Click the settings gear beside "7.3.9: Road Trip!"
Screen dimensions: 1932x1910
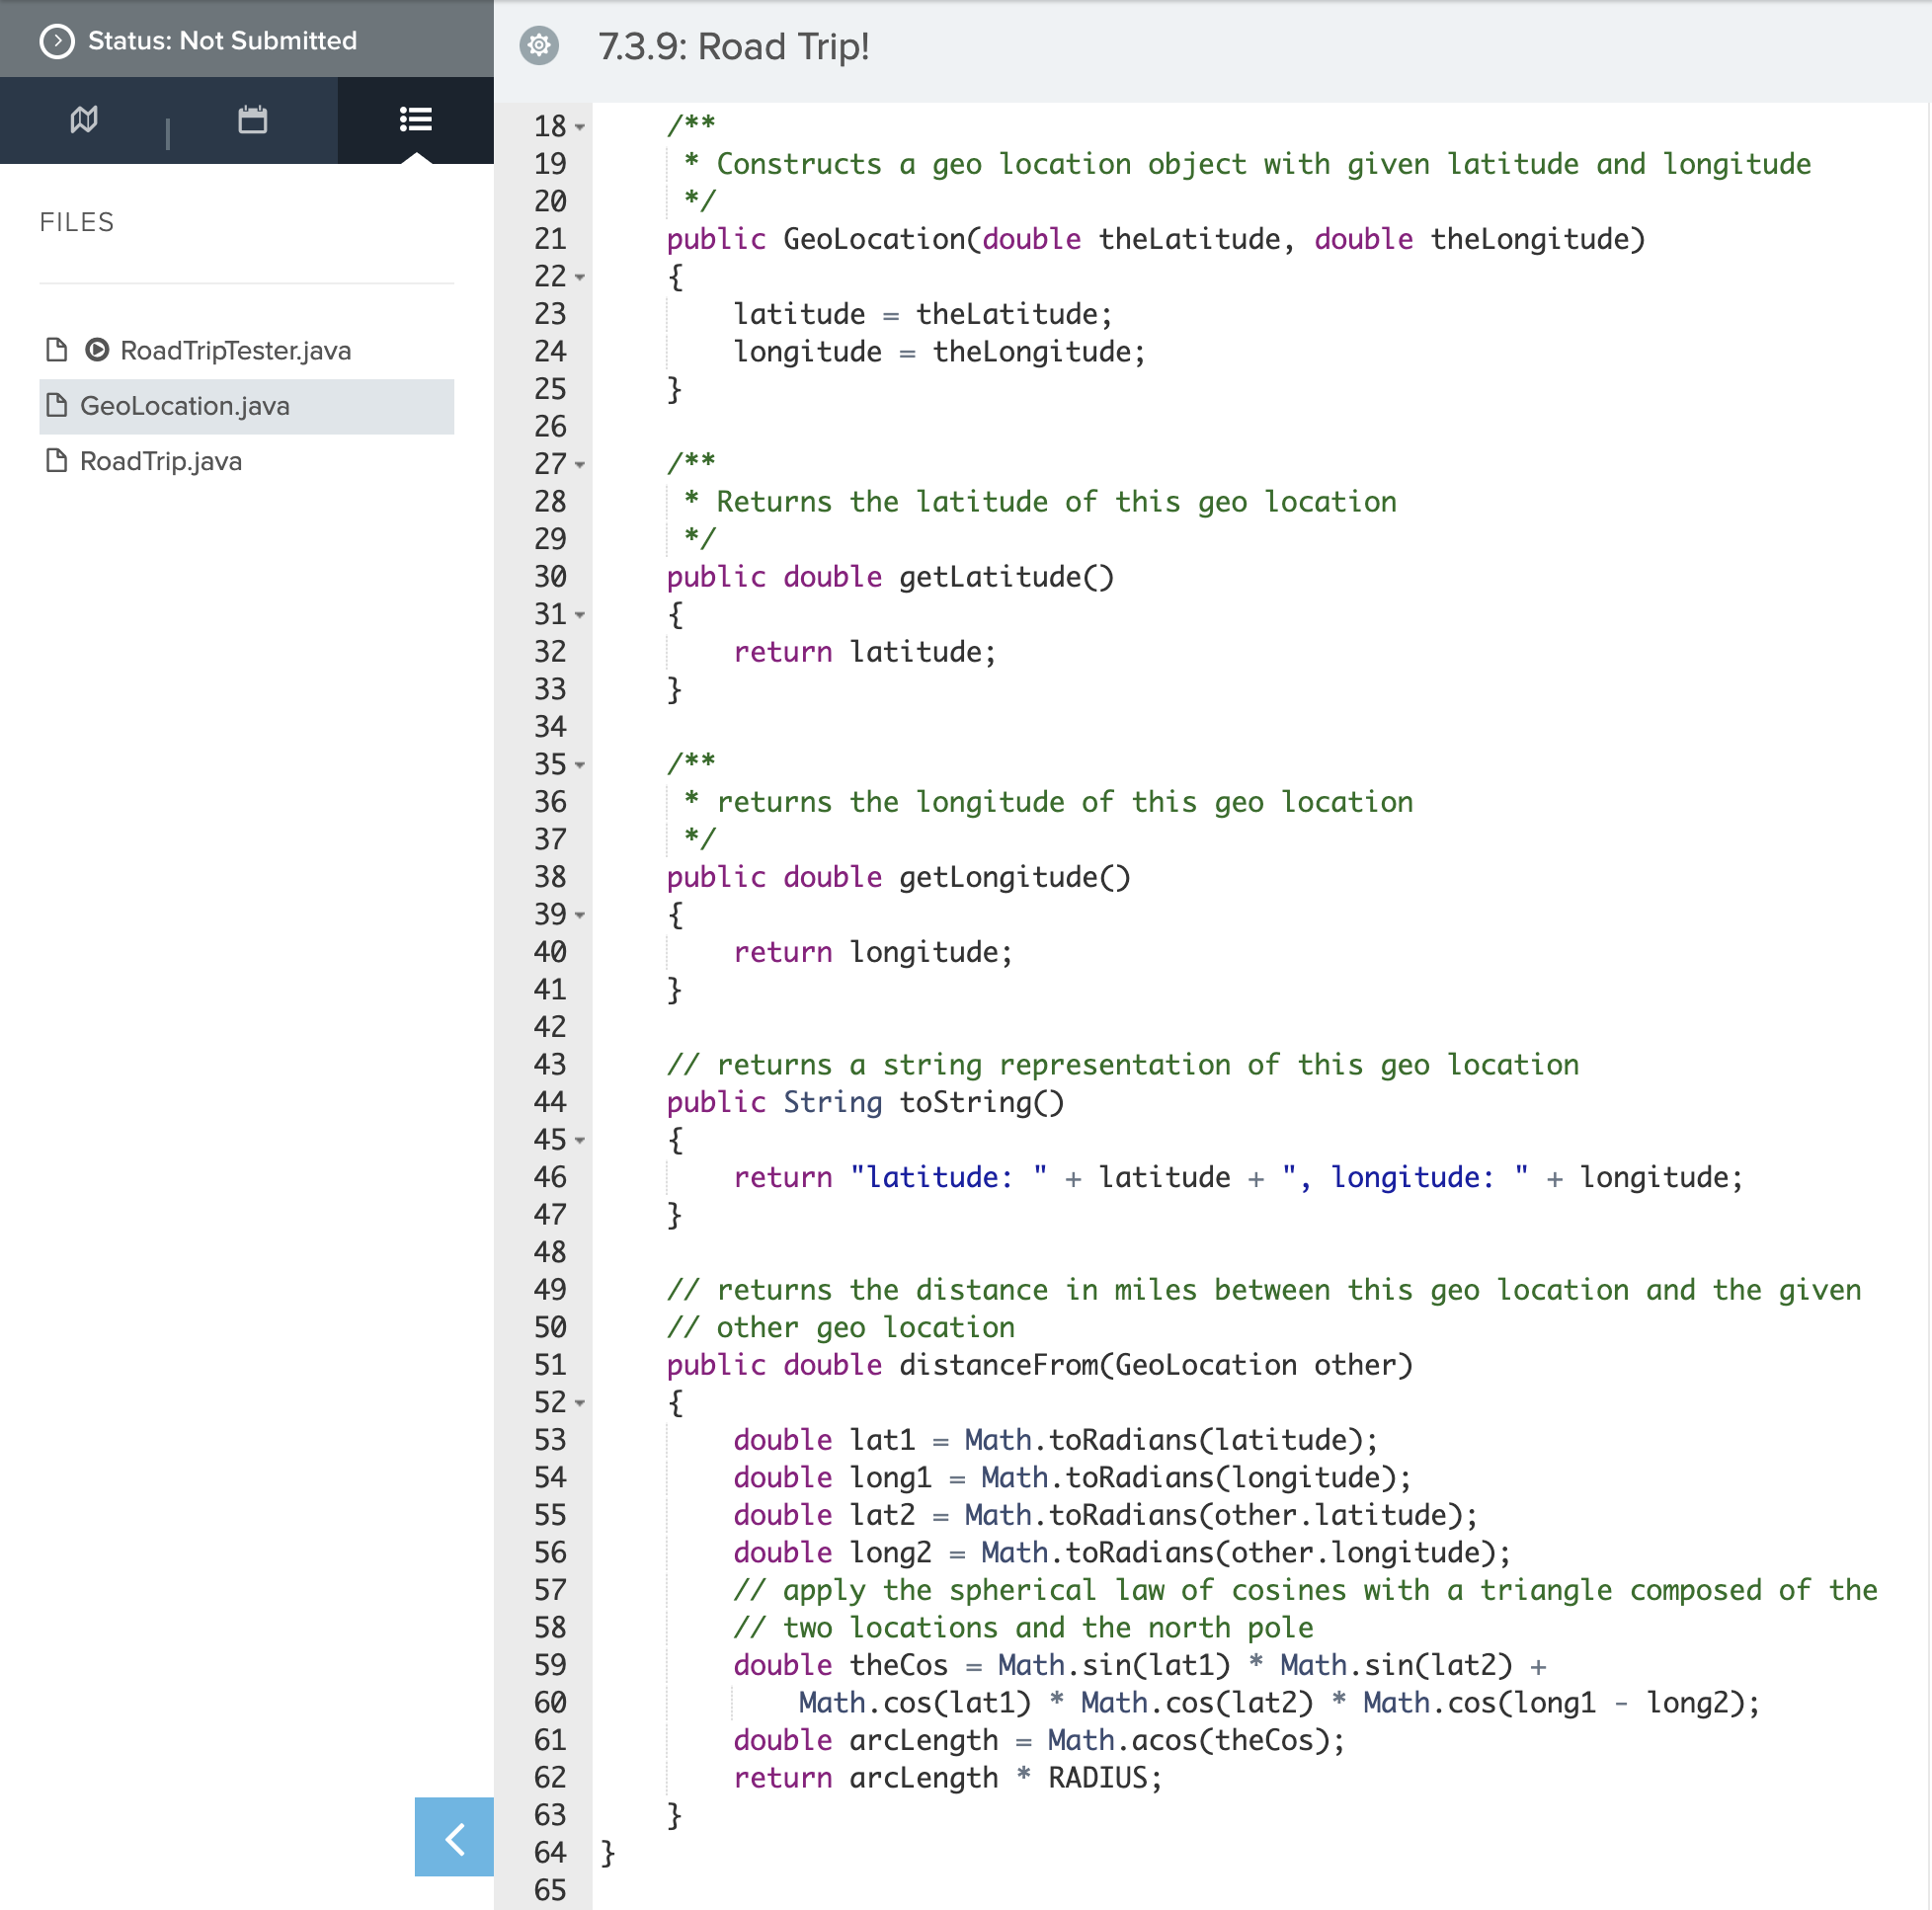click(x=539, y=45)
